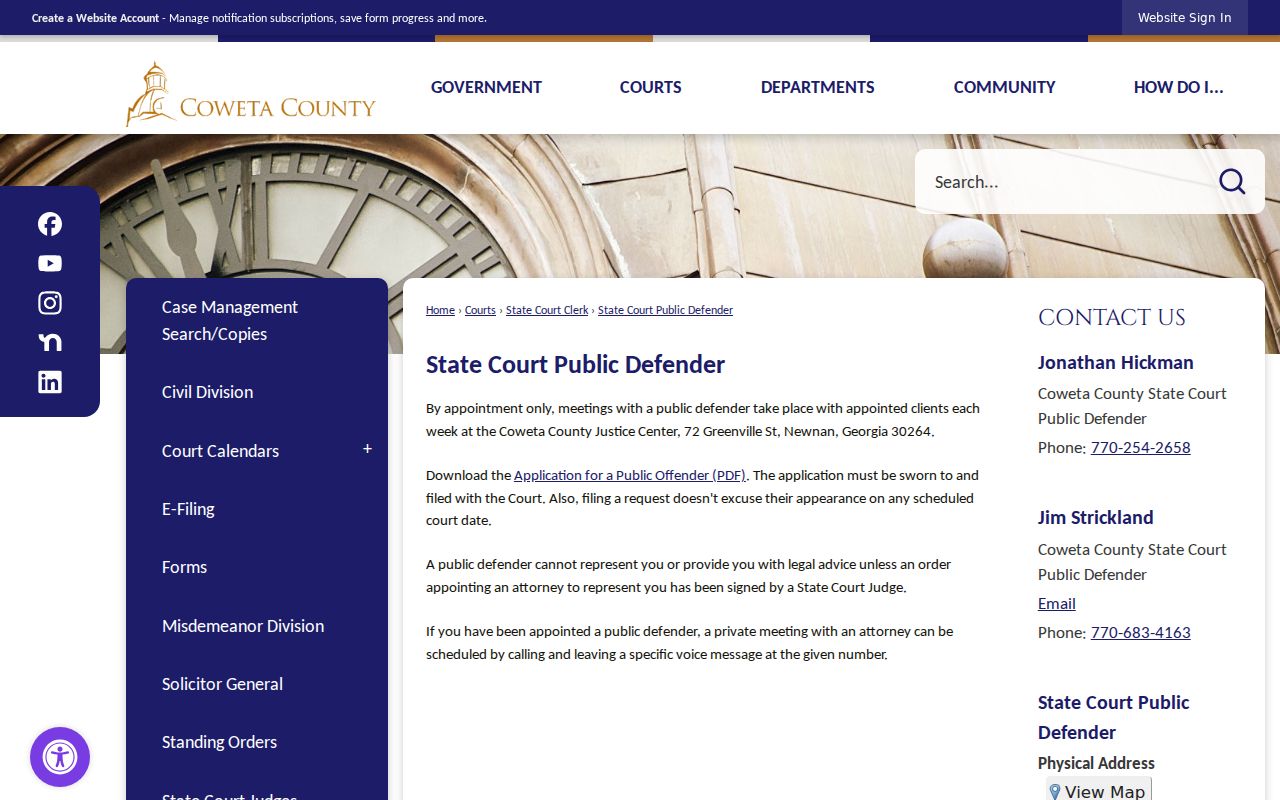Call Jonathan Hickman phone 770-254-2658
1280x800 pixels.
(x=1140, y=447)
